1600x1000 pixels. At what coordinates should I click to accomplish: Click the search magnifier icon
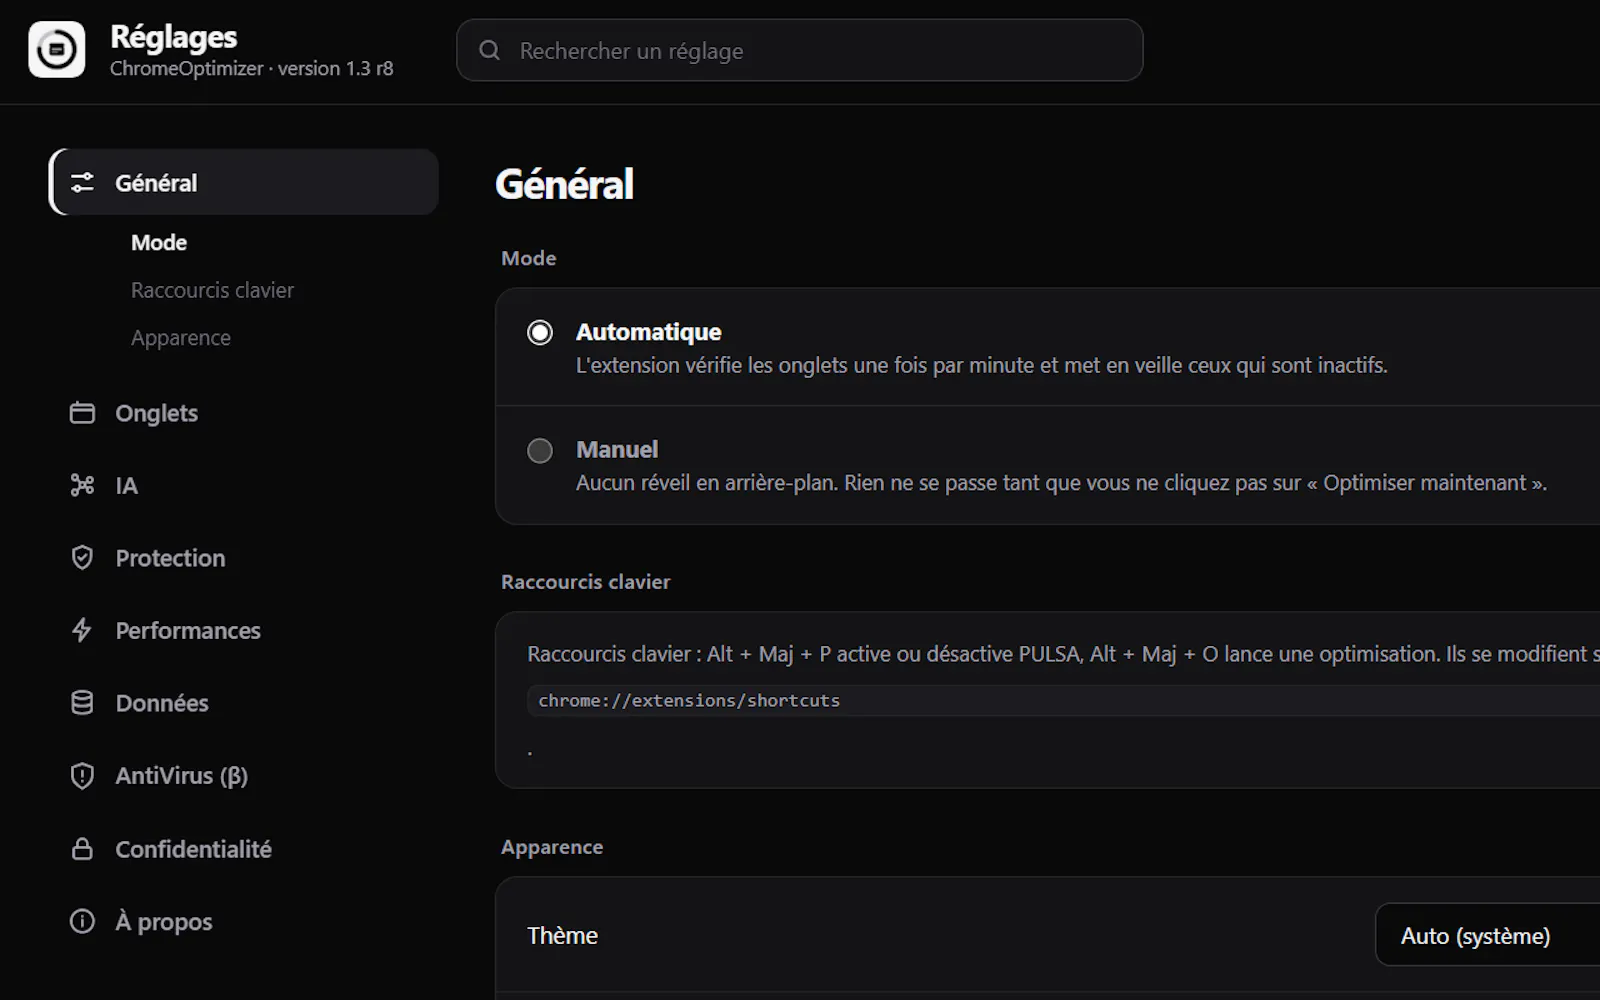click(489, 50)
